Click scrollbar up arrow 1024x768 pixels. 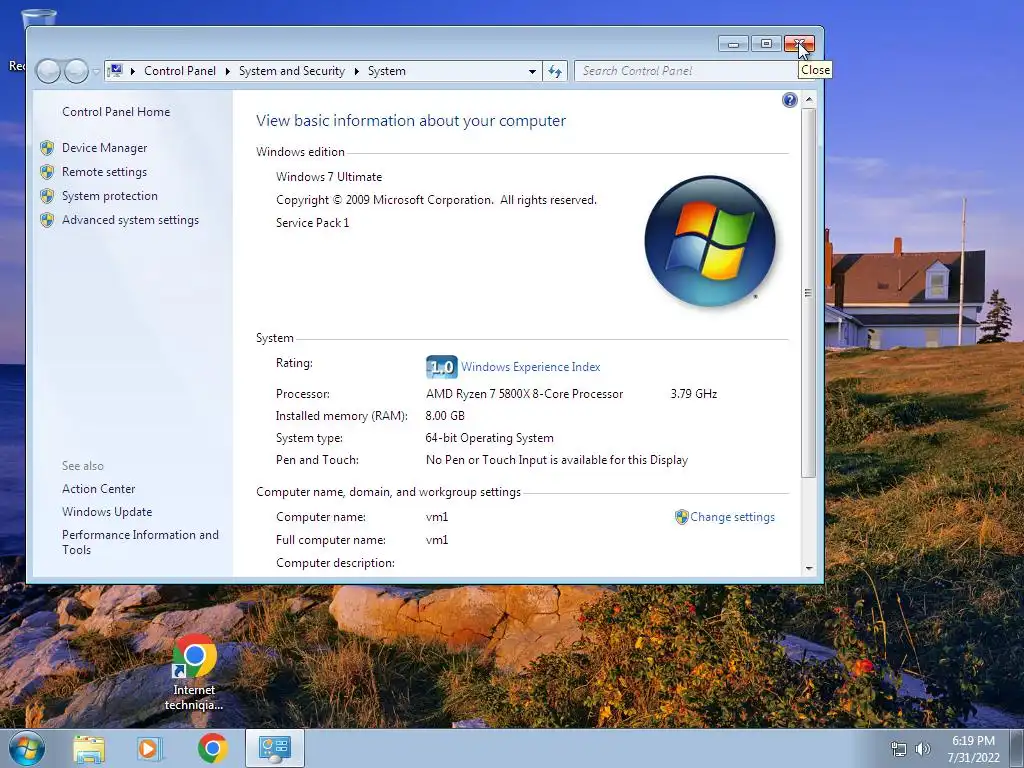coord(809,100)
